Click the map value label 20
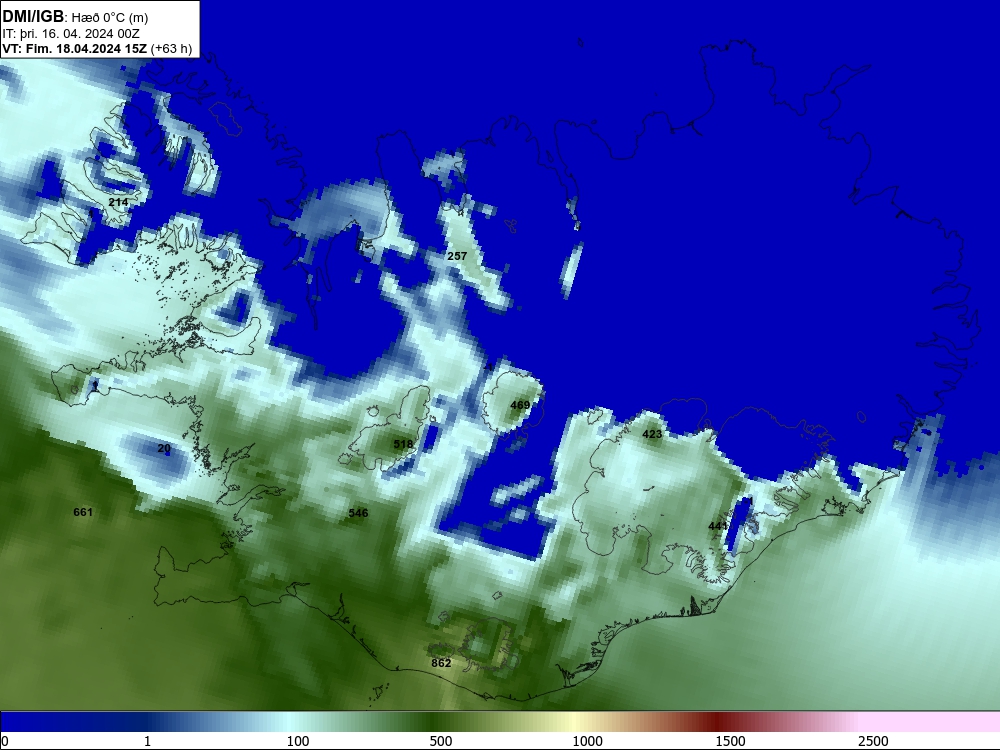The image size is (1000, 750). click(164, 448)
